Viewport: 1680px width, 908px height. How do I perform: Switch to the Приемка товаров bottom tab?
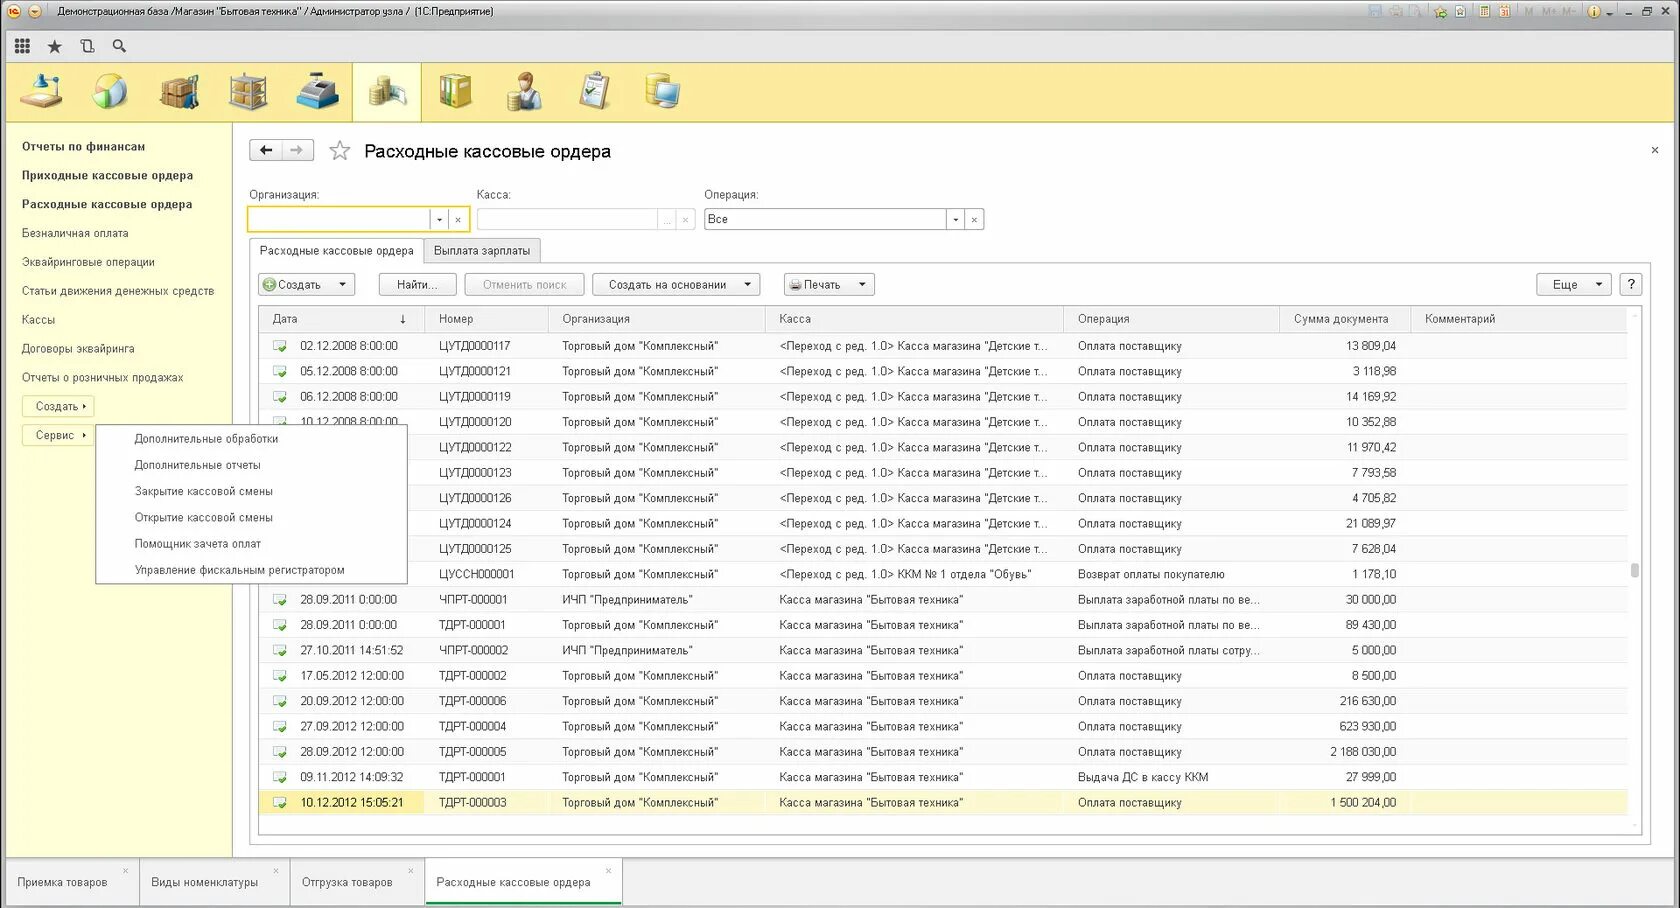click(x=62, y=883)
